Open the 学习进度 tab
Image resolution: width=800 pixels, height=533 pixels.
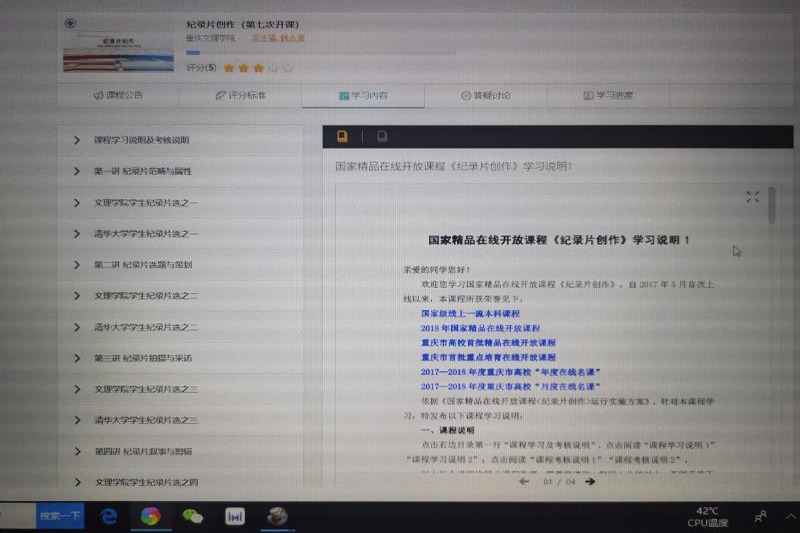[x=608, y=96]
